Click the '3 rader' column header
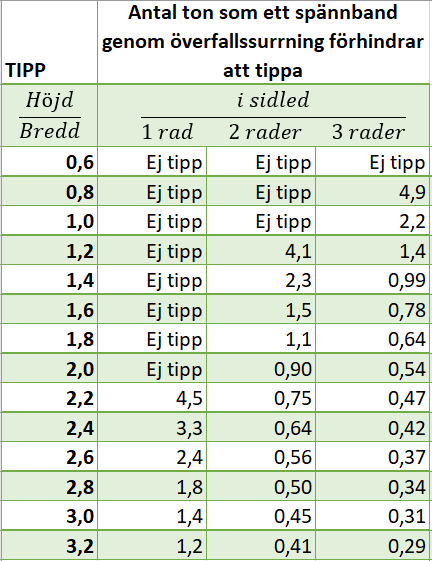The height and width of the screenshot is (561, 432). pyautogui.click(x=368, y=132)
